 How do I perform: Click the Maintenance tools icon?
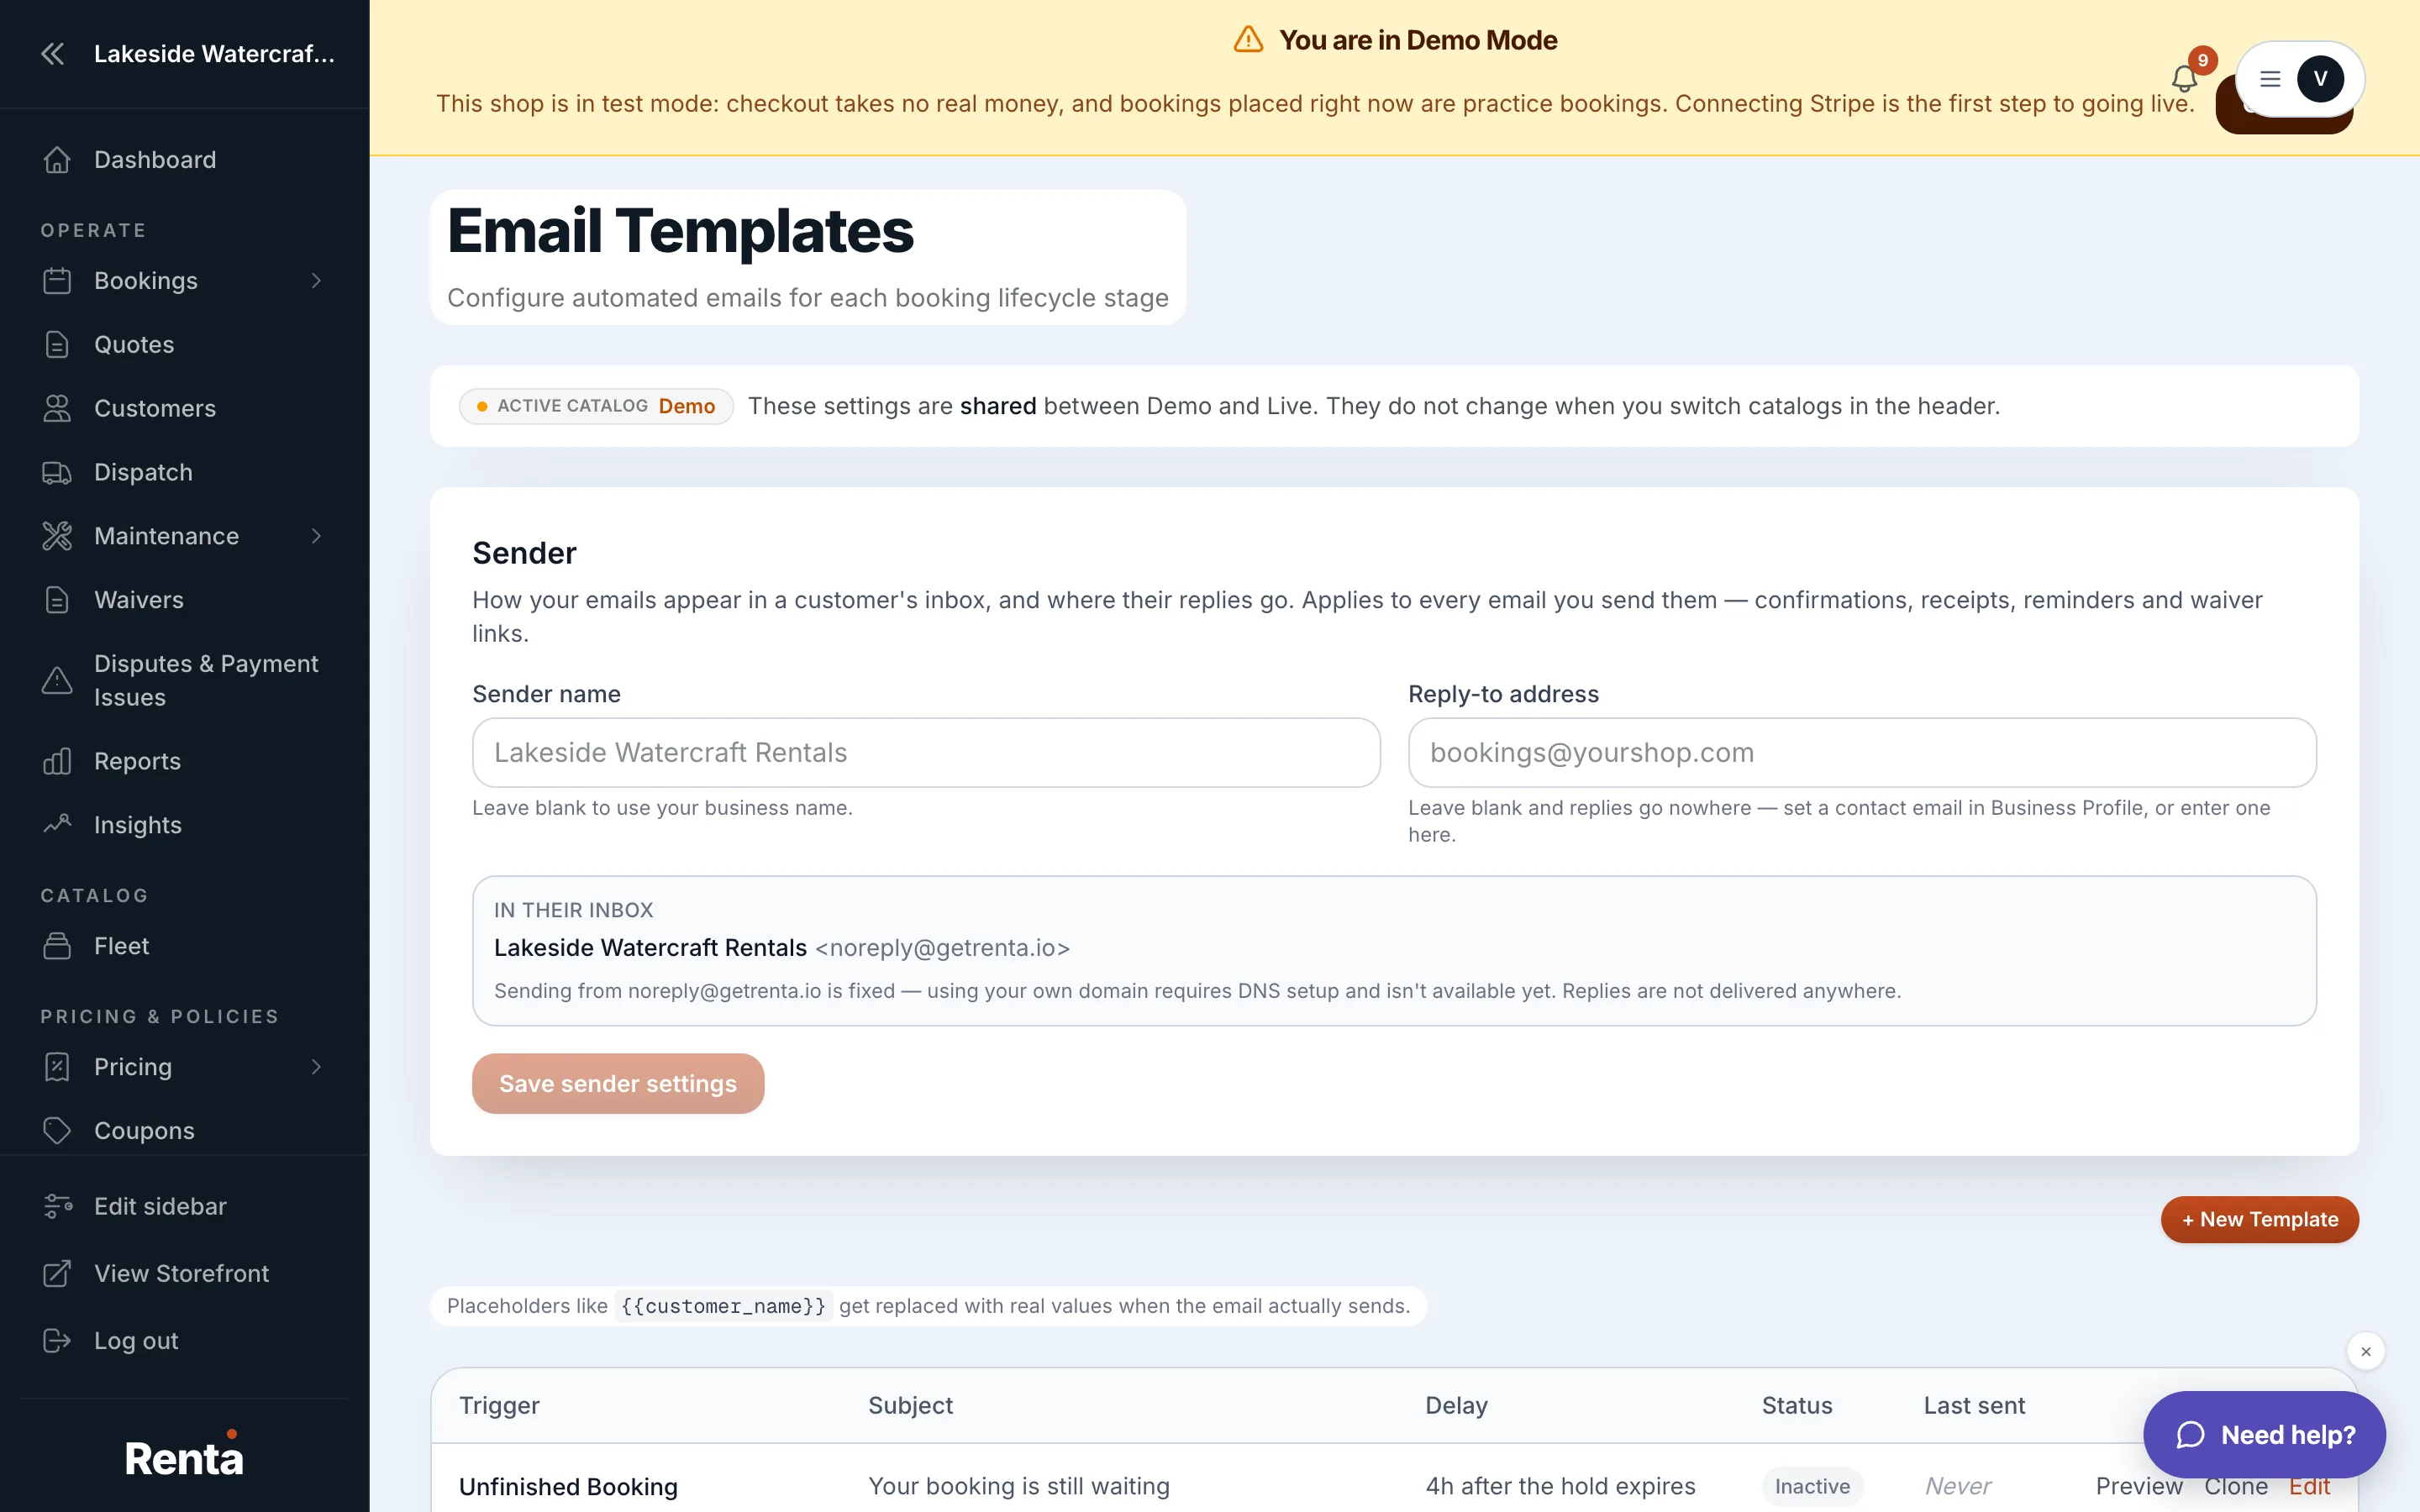tap(57, 537)
